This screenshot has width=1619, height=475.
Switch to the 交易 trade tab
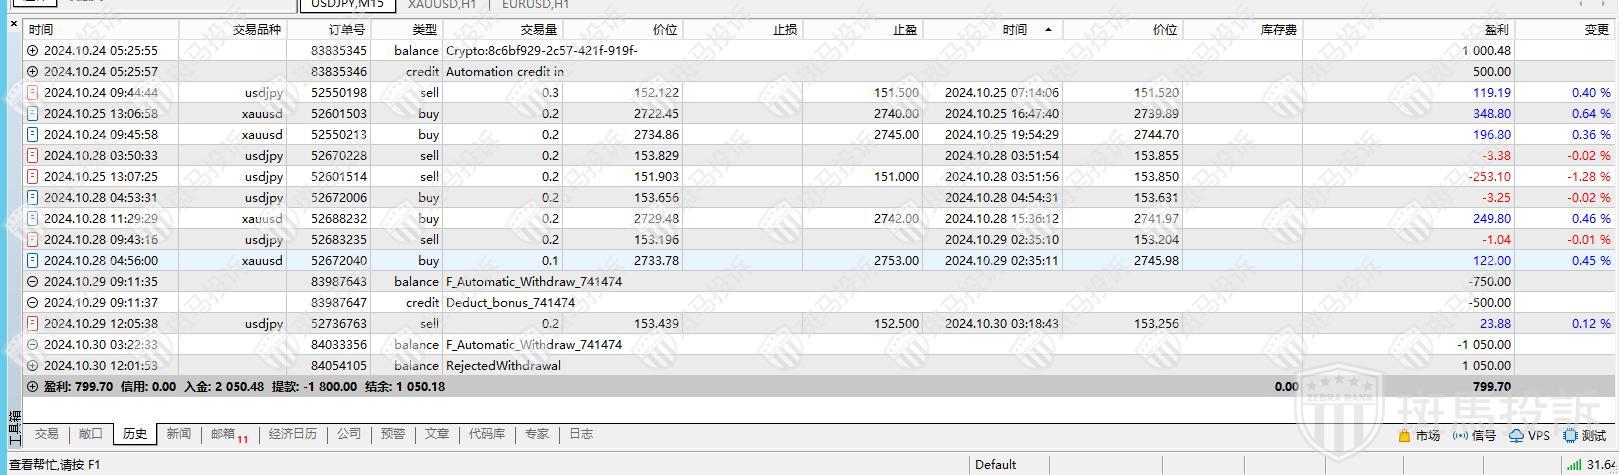pyautogui.click(x=47, y=434)
